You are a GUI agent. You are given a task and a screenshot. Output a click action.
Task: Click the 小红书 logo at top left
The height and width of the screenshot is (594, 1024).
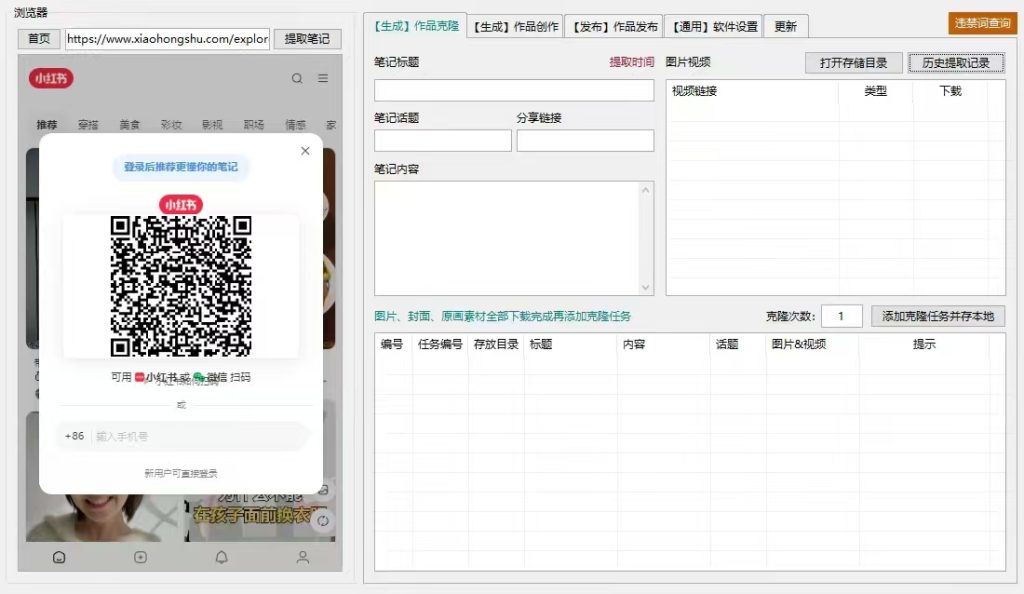click(50, 79)
